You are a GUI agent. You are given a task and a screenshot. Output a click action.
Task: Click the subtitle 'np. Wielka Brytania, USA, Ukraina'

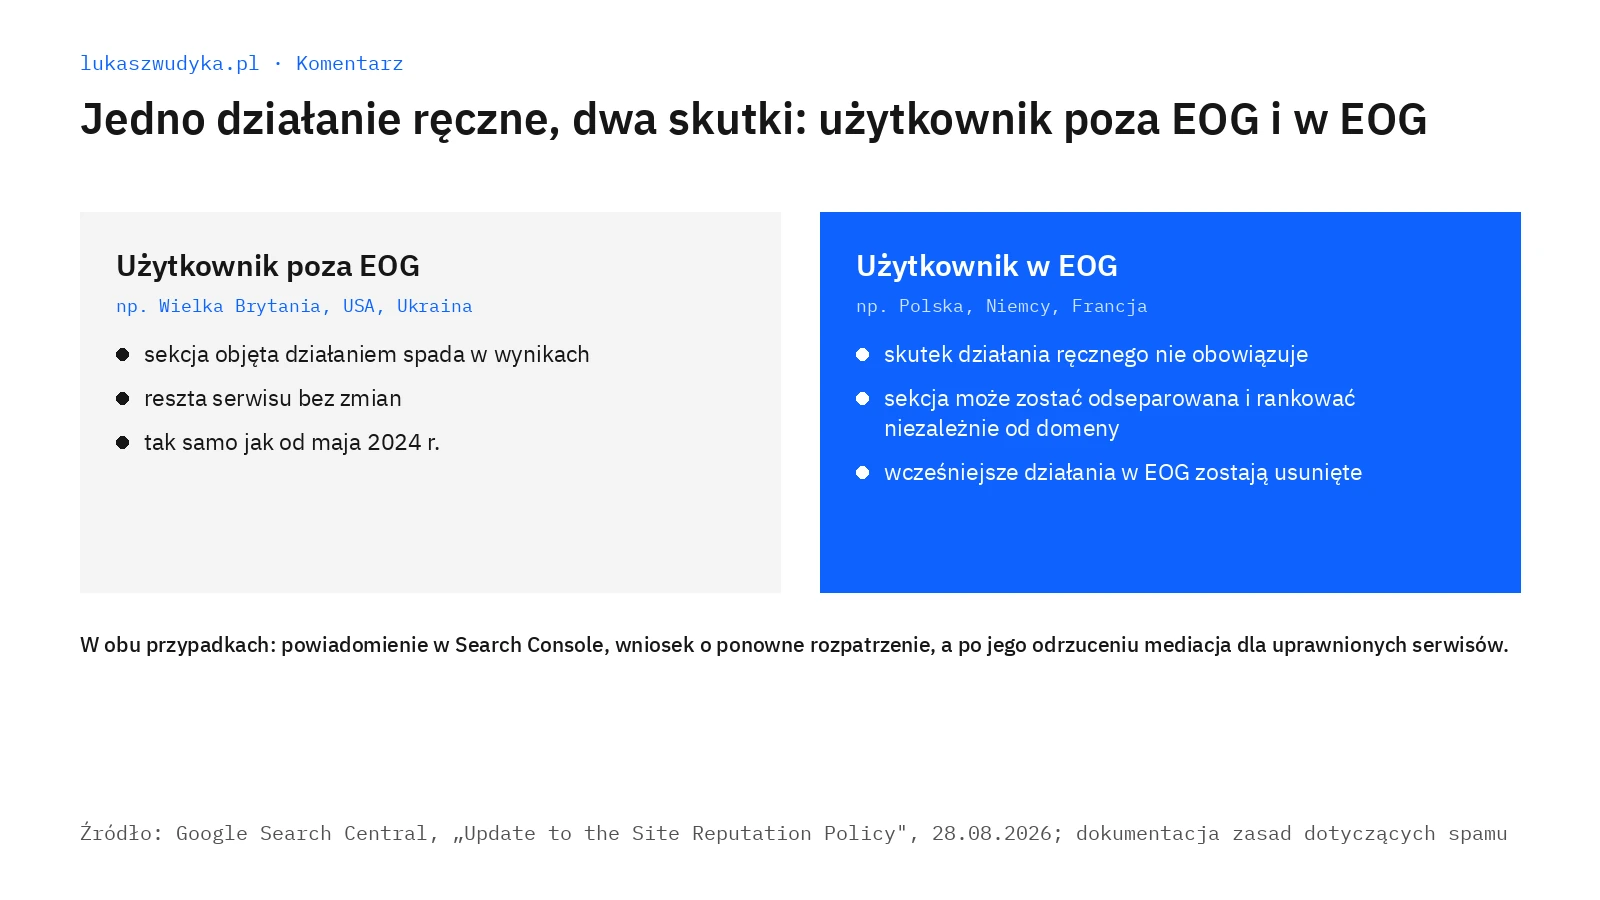point(294,306)
